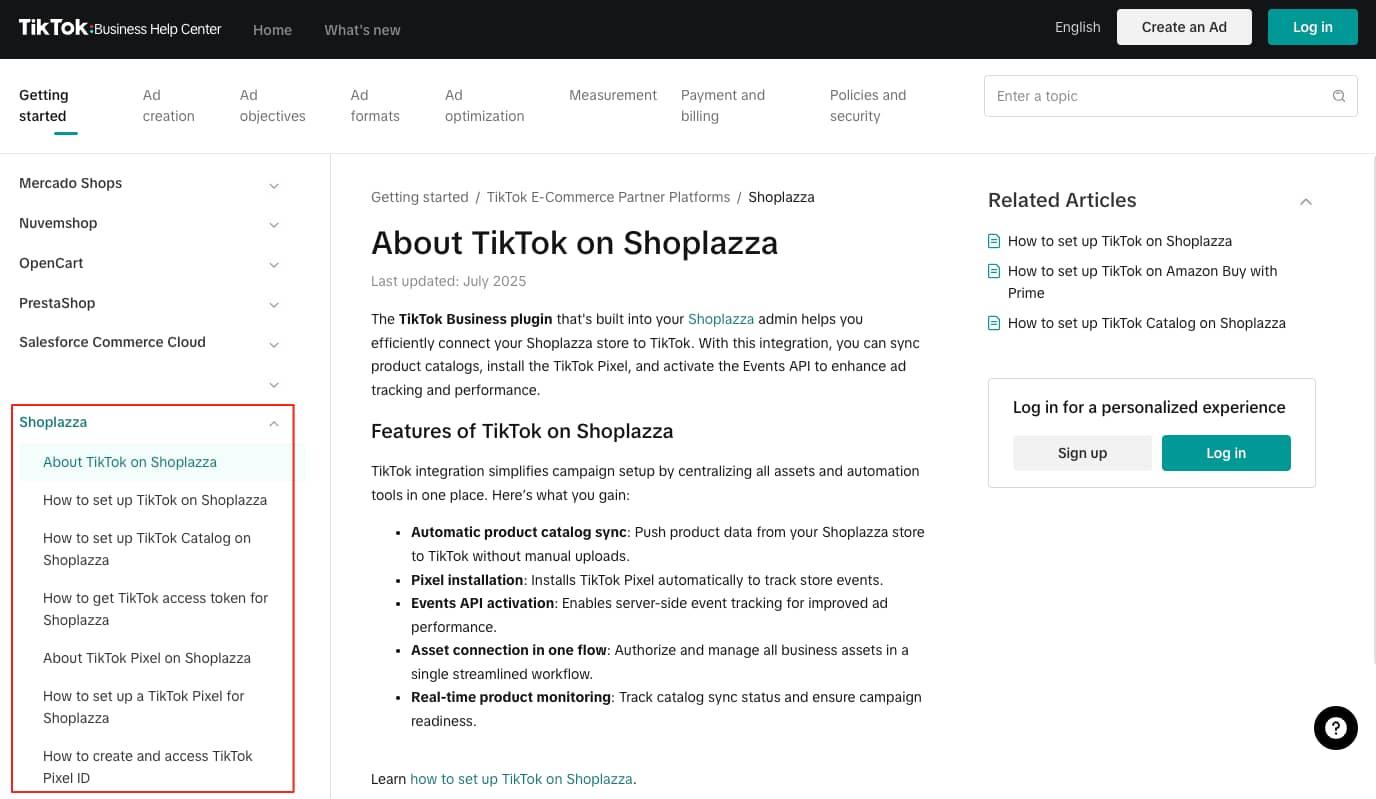
Task: Click the search magnifier icon
Action: click(1338, 95)
